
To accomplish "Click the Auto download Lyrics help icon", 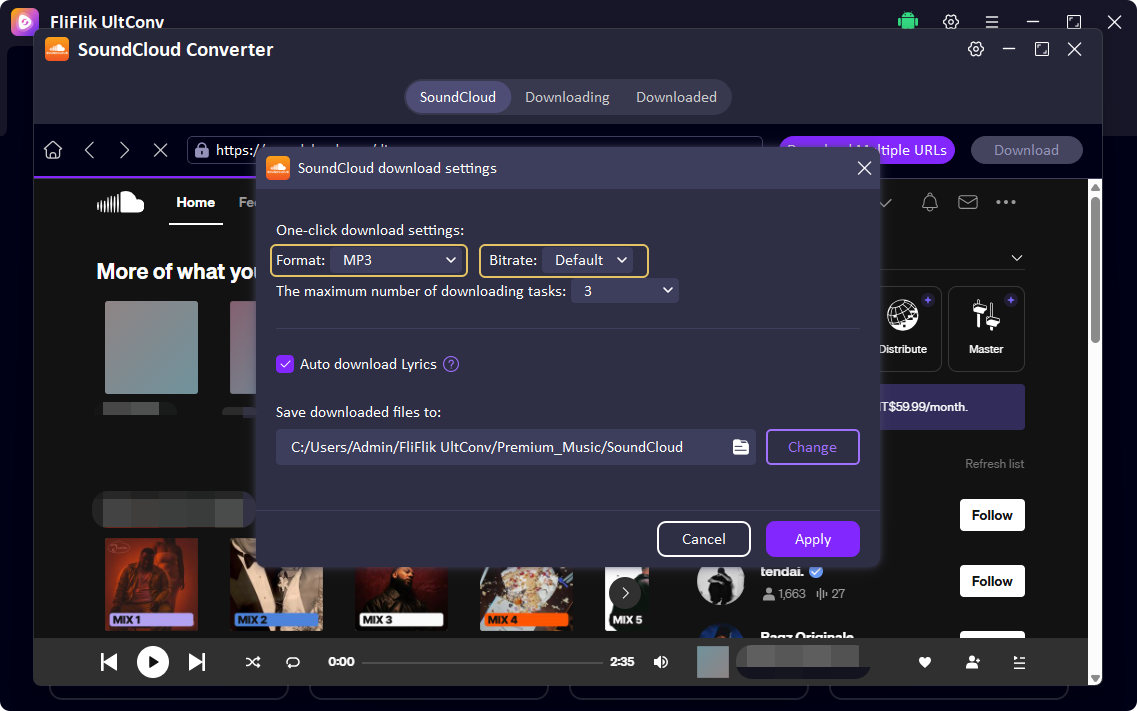I will (x=451, y=364).
